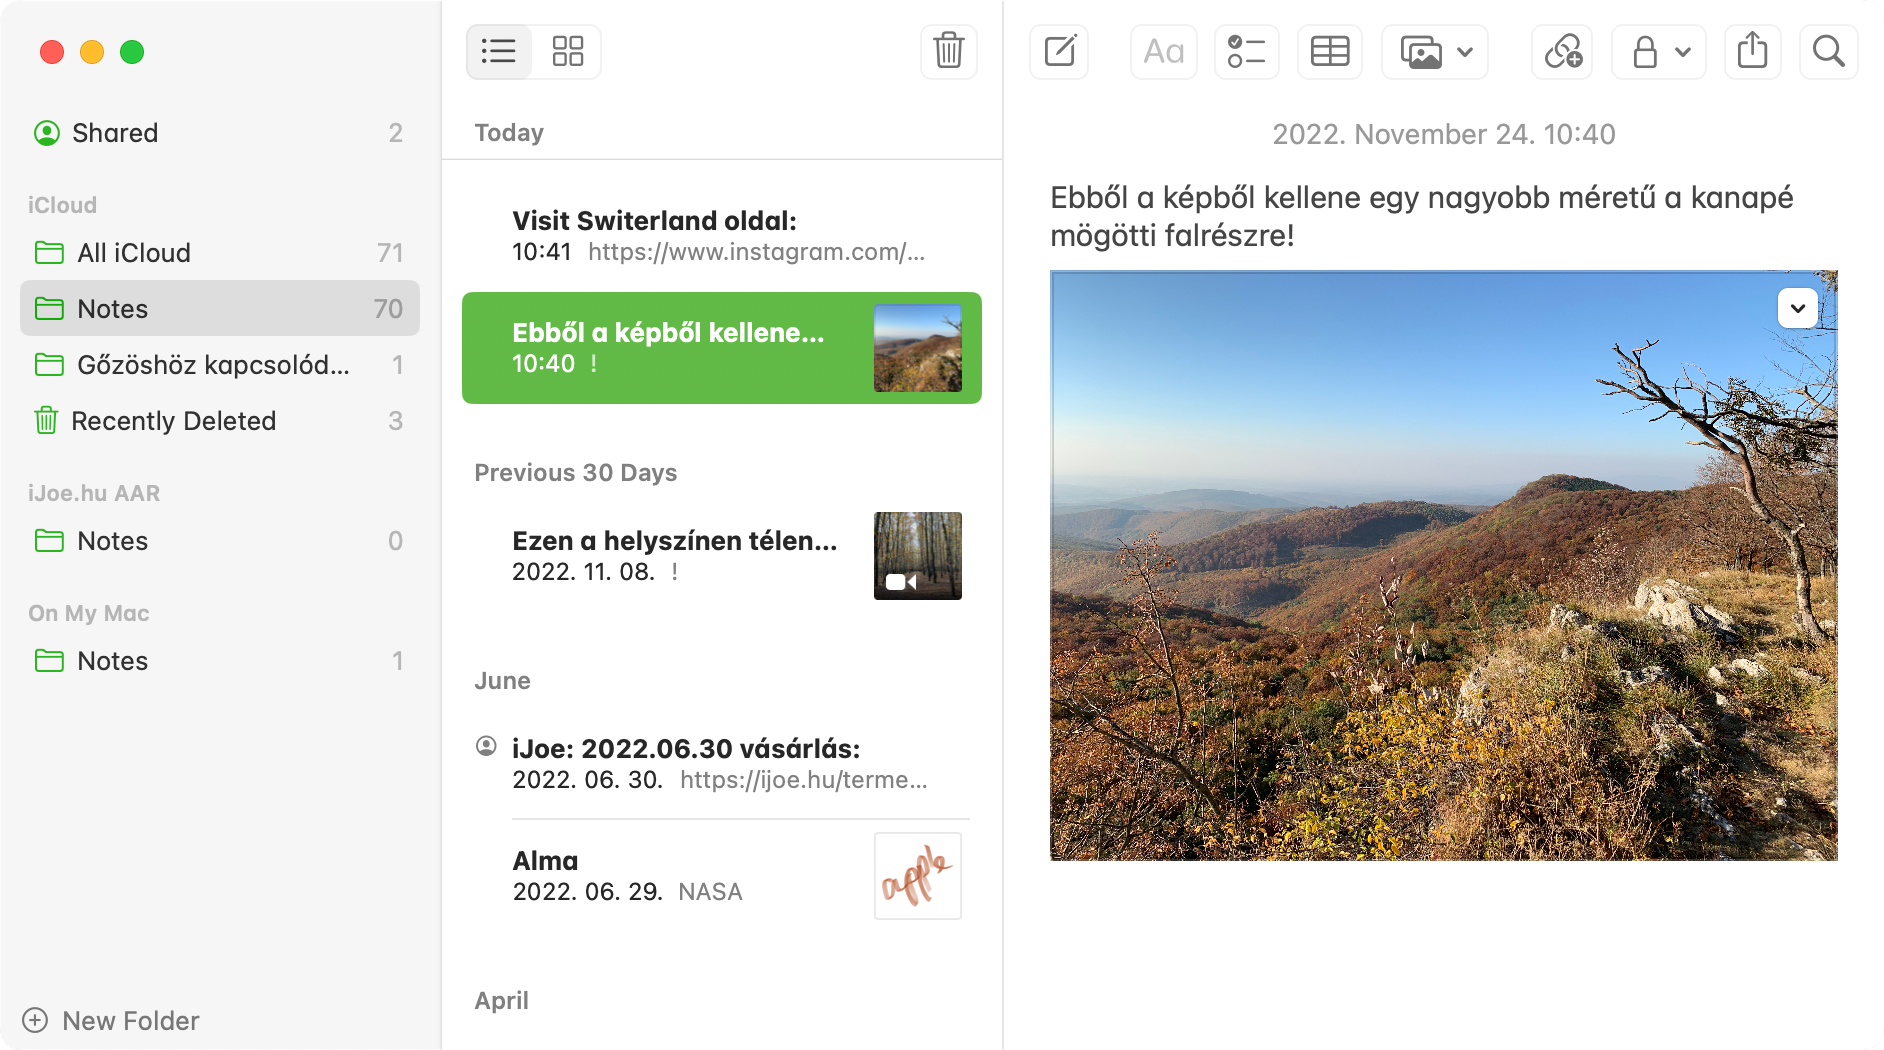The width and height of the screenshot is (1884, 1050).
Task: Click the instagram.com link preview text
Action: 757,252
